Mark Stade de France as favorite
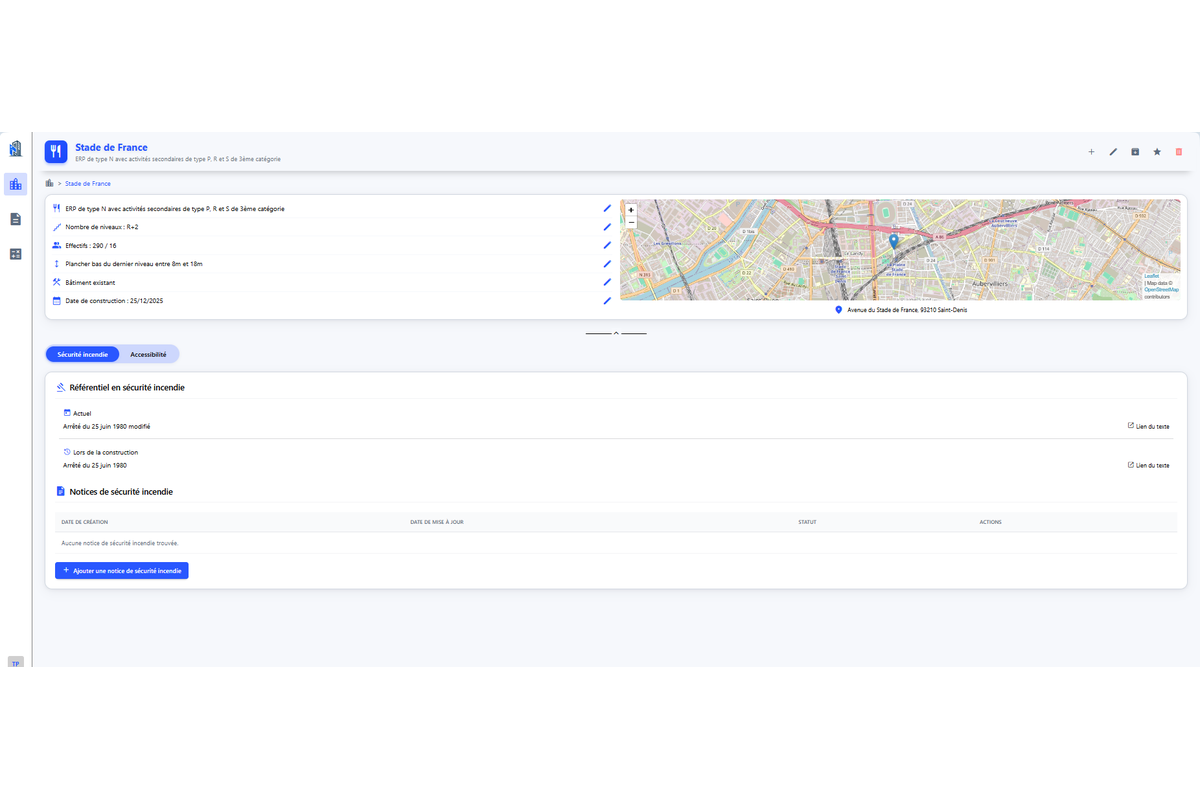The width and height of the screenshot is (1200, 800). [x=1157, y=152]
